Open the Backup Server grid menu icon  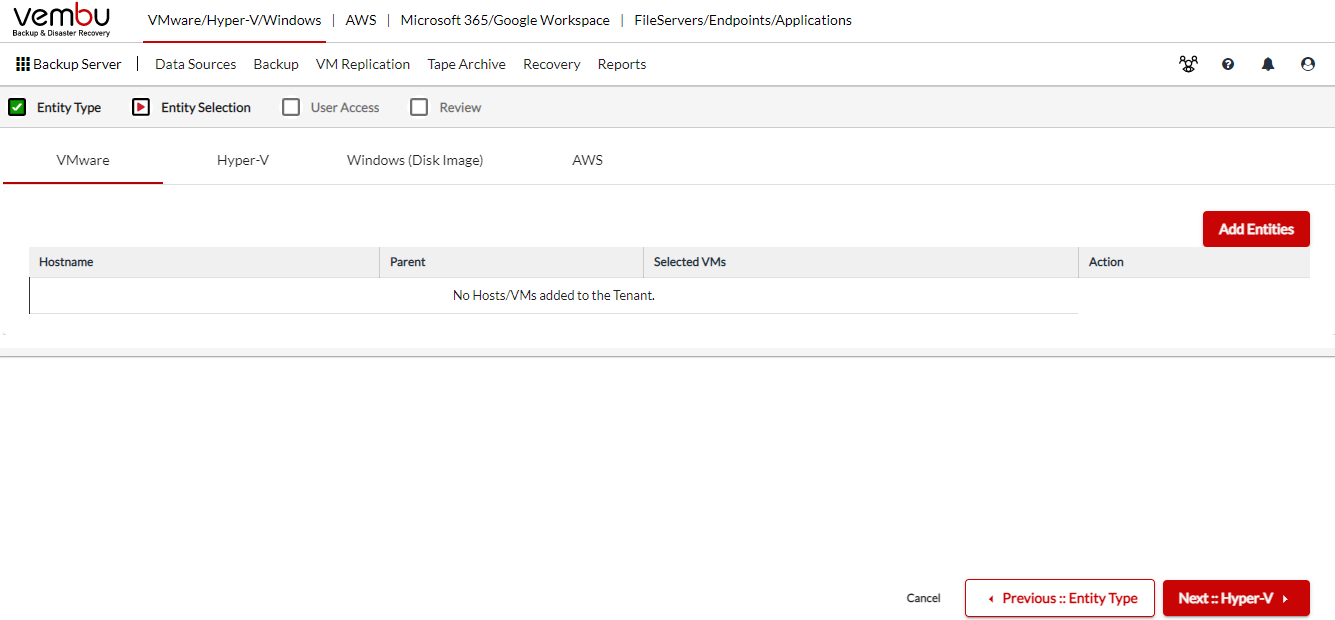(23, 64)
